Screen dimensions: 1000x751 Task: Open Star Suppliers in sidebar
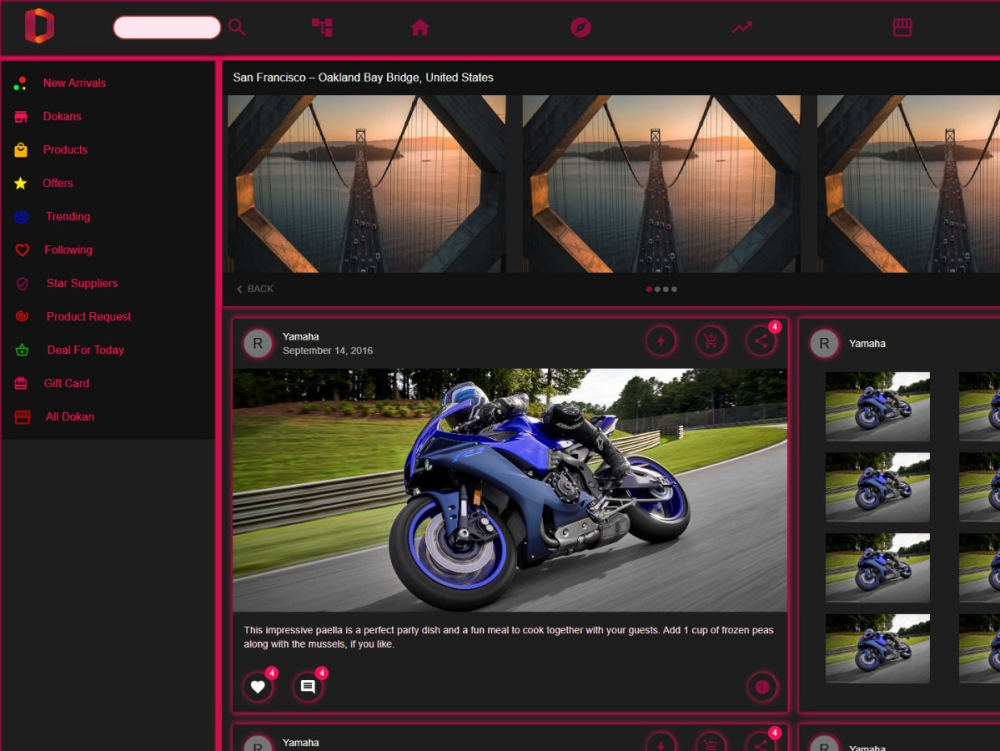point(82,283)
